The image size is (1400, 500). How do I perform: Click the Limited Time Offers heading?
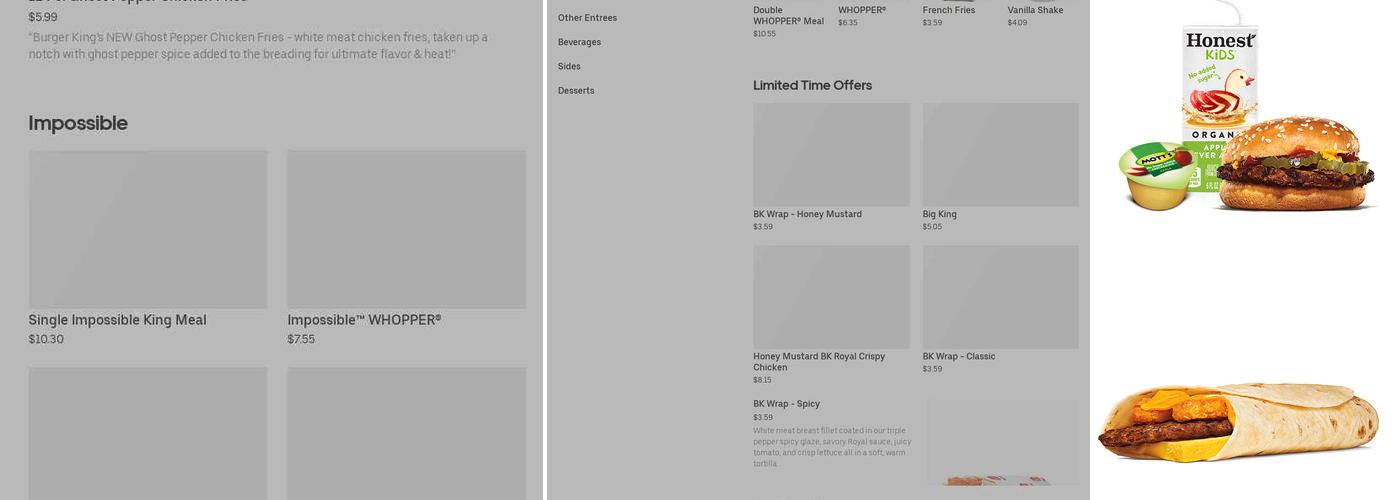coord(812,85)
